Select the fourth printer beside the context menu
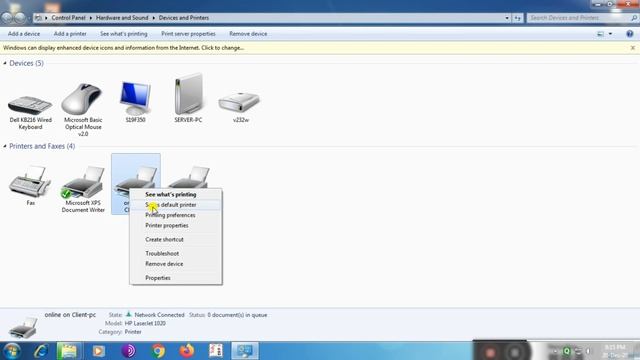 (x=189, y=176)
